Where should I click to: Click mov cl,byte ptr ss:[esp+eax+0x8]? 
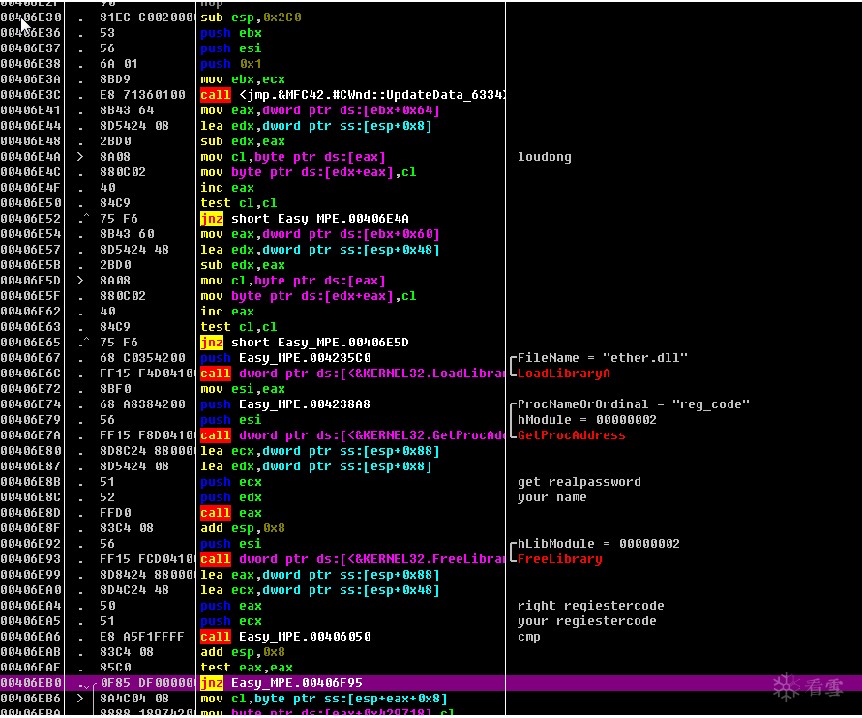324,699
